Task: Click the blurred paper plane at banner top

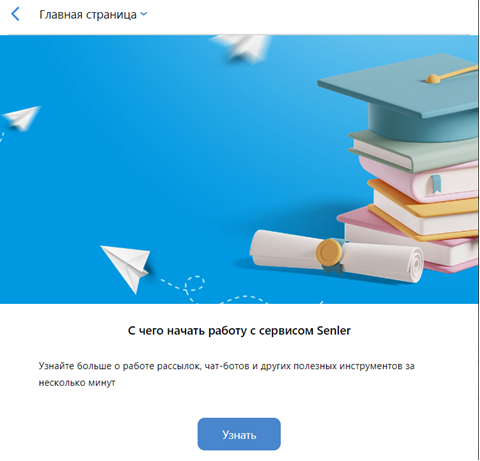Action: pyautogui.click(x=241, y=47)
